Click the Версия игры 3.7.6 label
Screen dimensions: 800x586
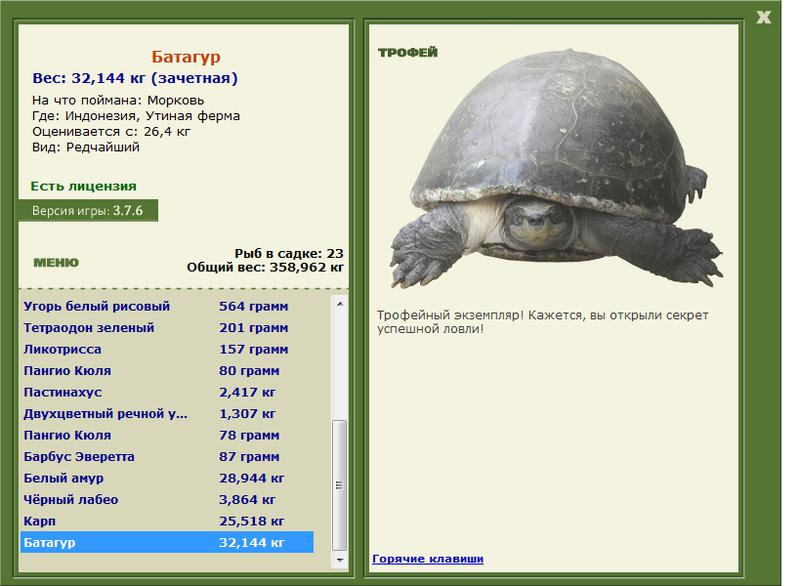tap(88, 211)
